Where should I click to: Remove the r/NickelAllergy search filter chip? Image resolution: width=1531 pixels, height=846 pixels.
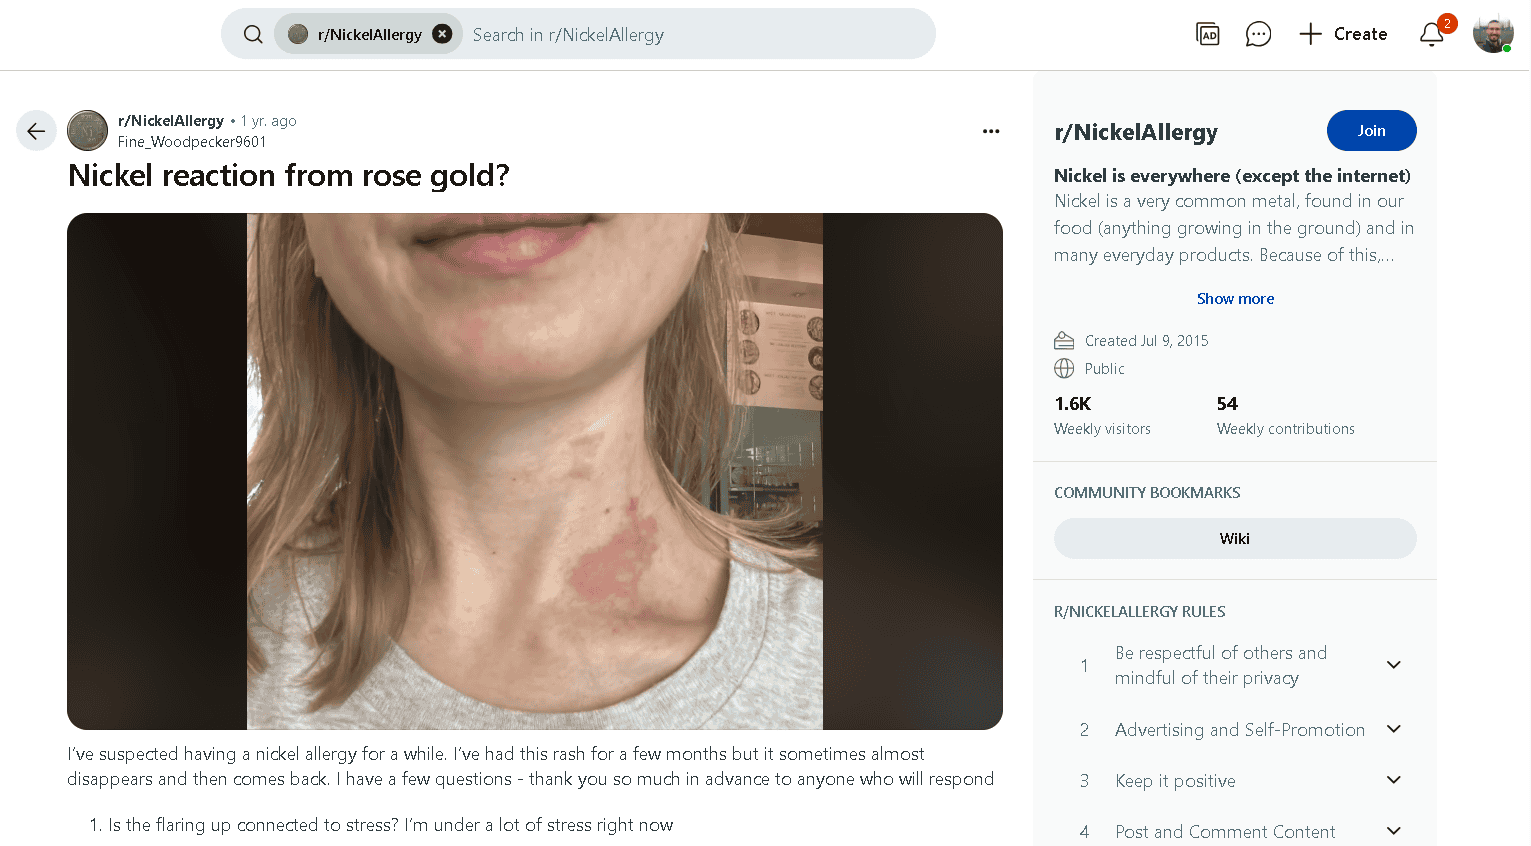[442, 32]
